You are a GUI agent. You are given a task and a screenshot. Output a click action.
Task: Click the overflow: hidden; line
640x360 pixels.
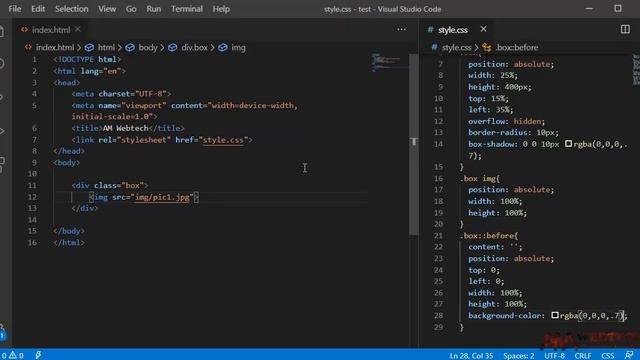point(506,121)
